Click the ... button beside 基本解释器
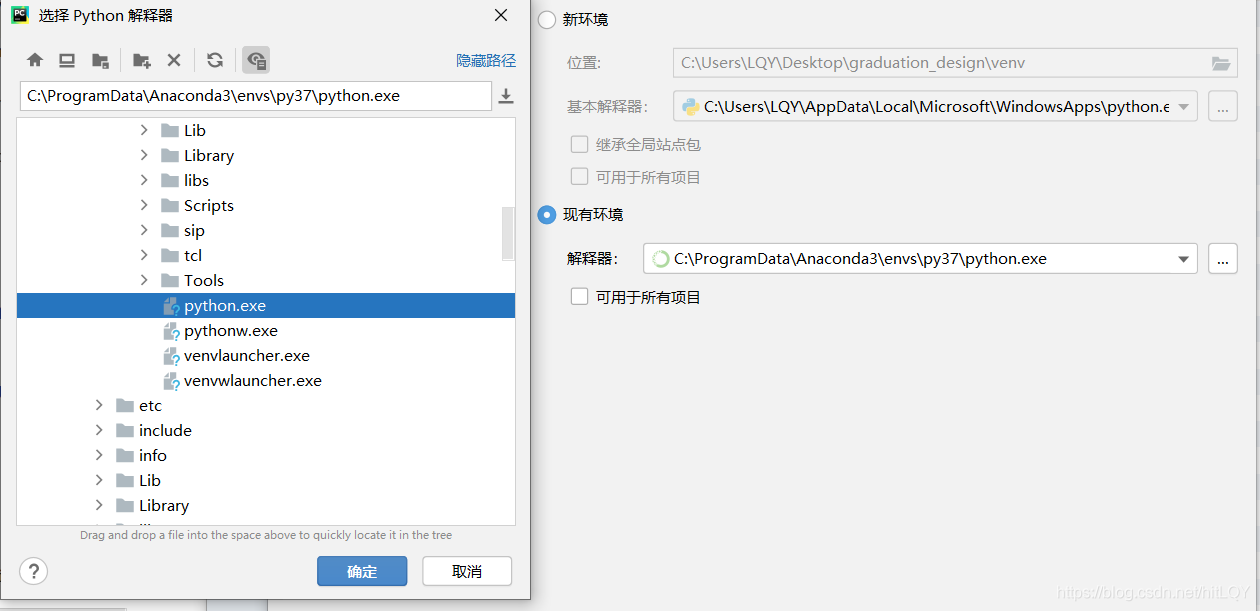Viewport: 1260px width, 611px height. (x=1223, y=106)
